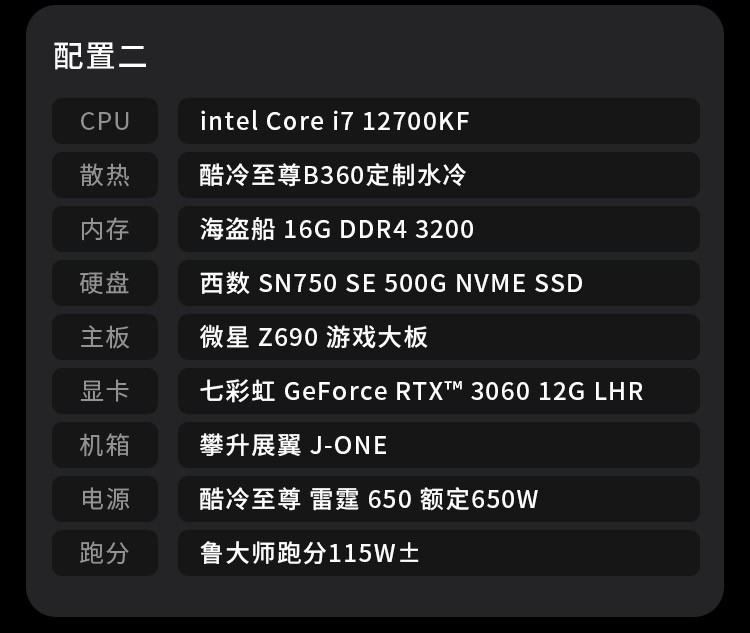The image size is (750, 633).
Task: Select the CPU label cell
Action: click(105, 121)
